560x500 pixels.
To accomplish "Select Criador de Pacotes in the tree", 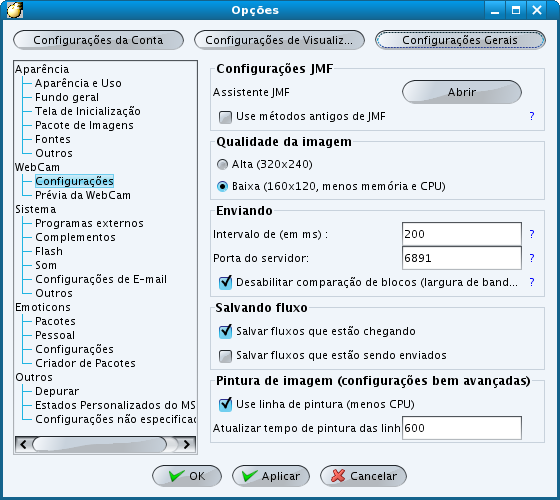I will 85,363.
